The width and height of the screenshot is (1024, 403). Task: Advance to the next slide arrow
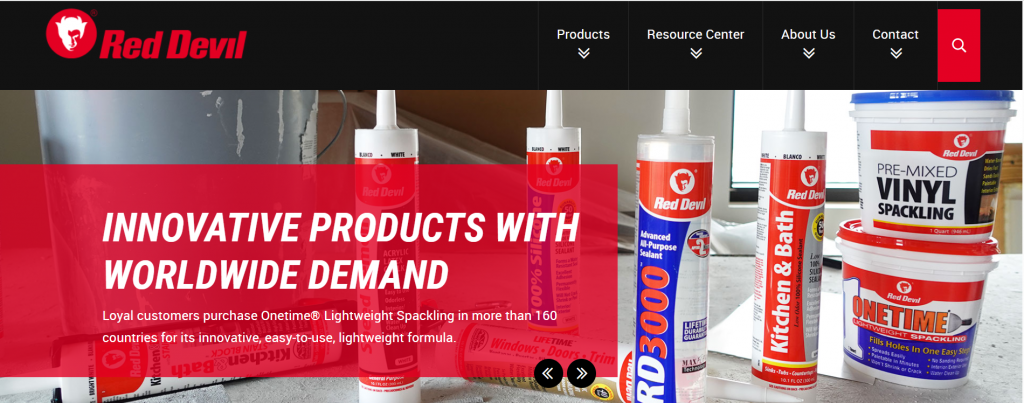pyautogui.click(x=581, y=373)
